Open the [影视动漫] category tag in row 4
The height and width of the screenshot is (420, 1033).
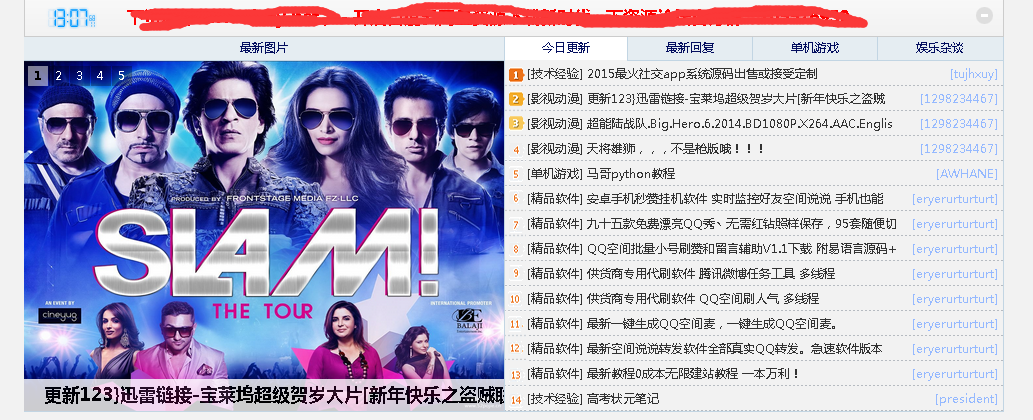point(555,149)
